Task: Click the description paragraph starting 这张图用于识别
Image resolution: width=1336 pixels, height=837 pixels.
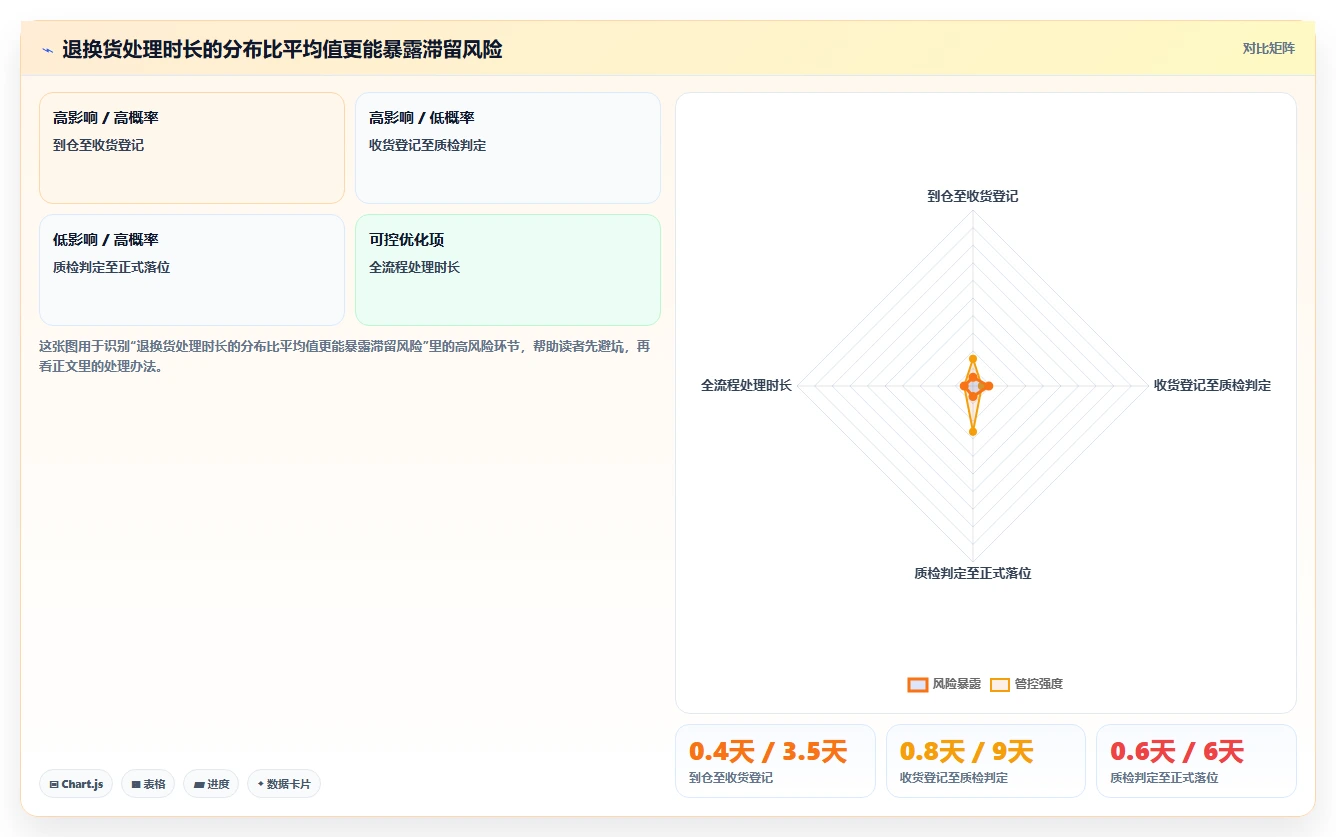Action: point(344,356)
